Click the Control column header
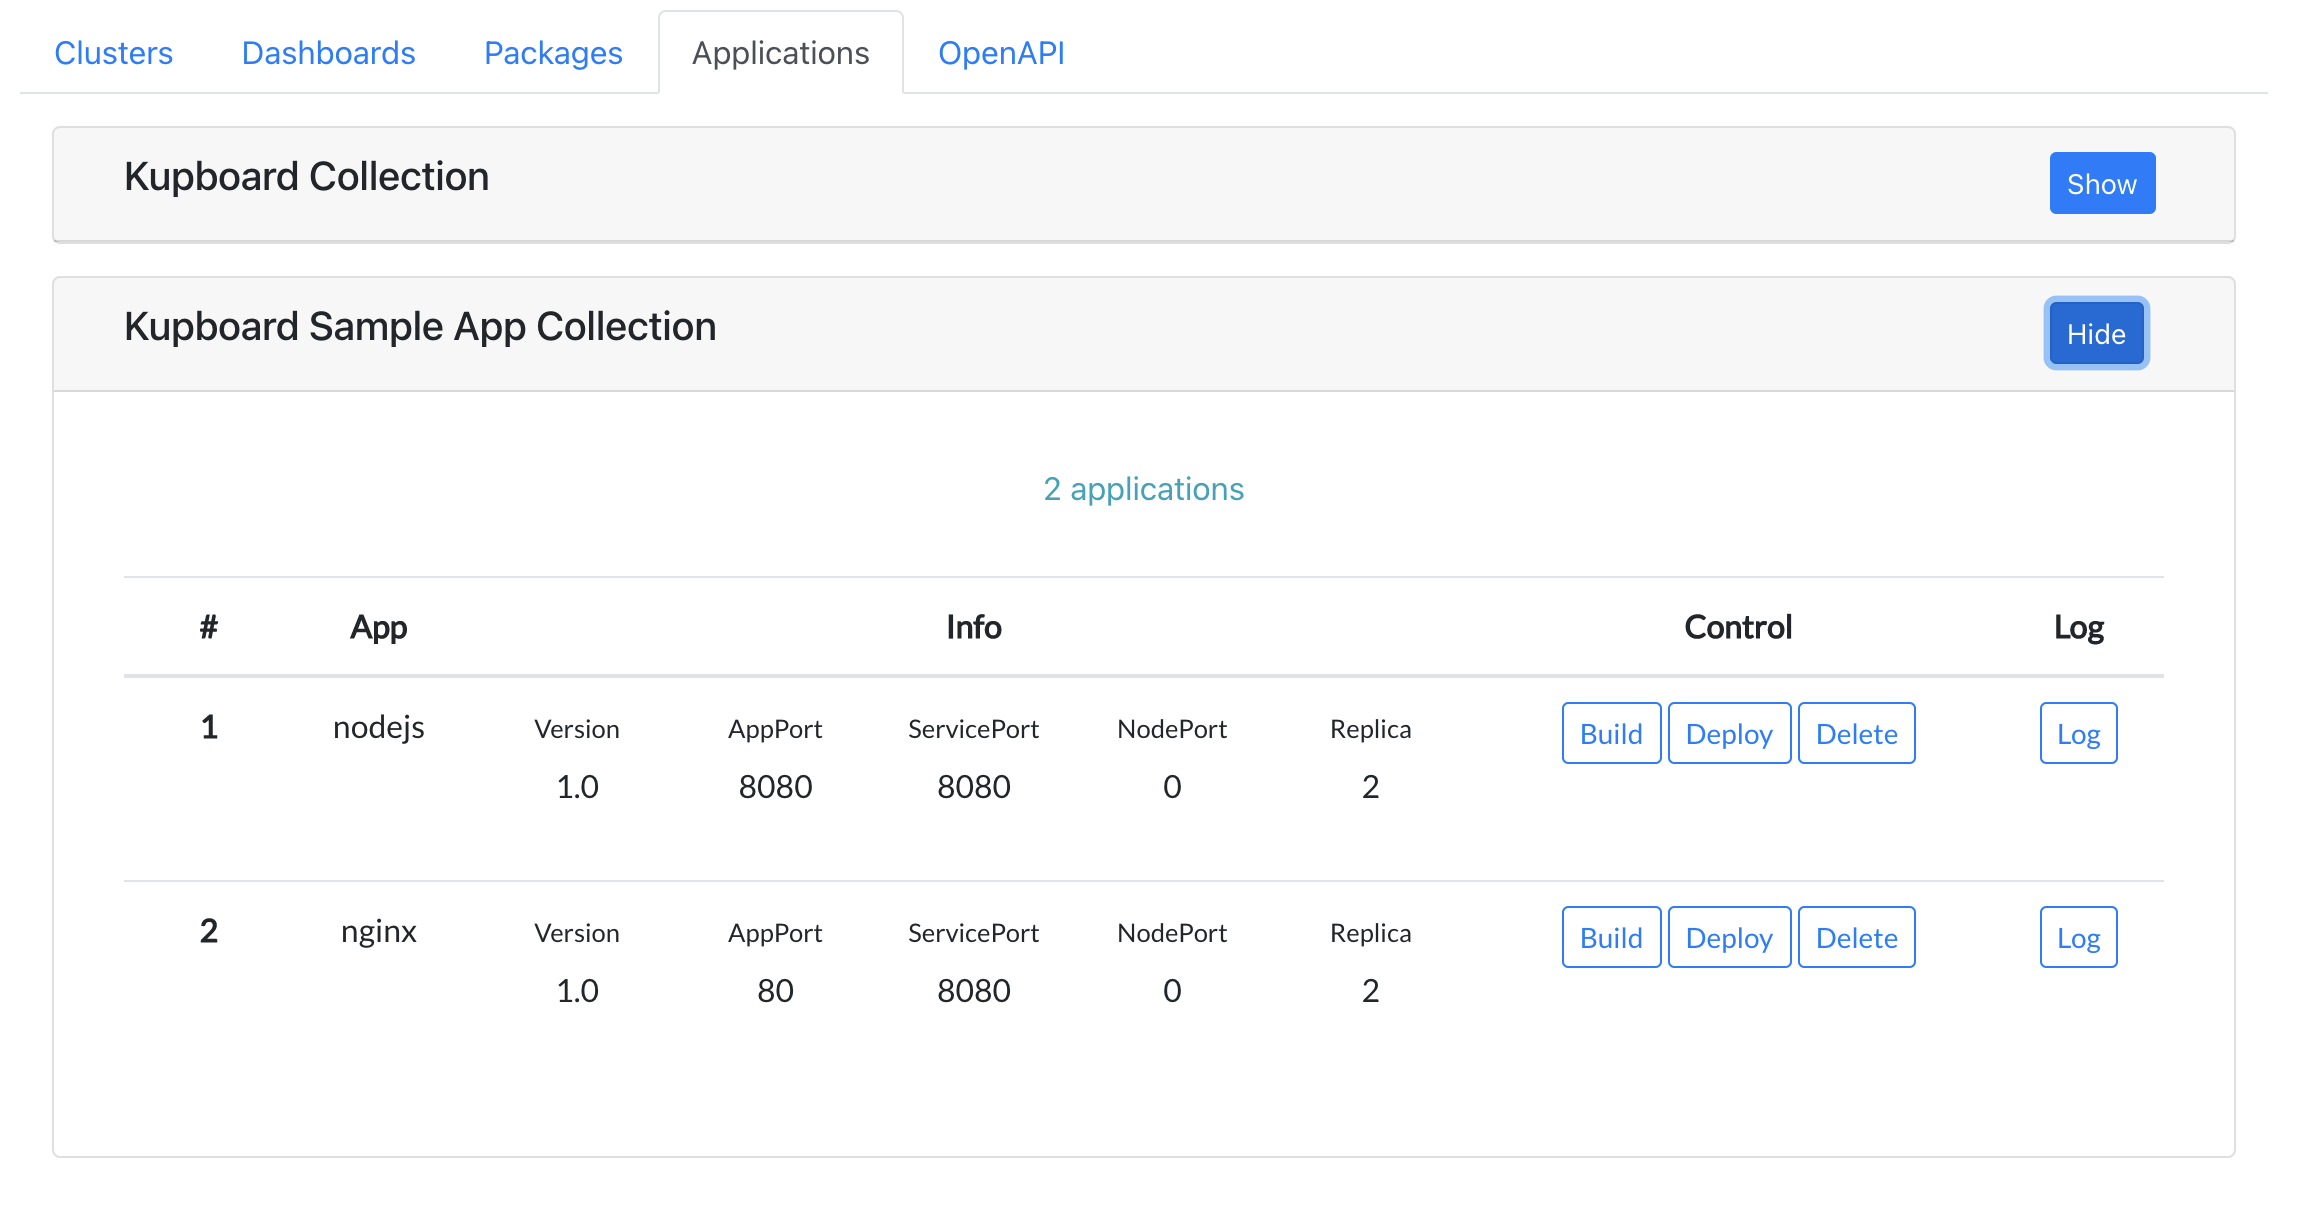Screen dimensions: 2302x1228 pyautogui.click(x=1738, y=627)
